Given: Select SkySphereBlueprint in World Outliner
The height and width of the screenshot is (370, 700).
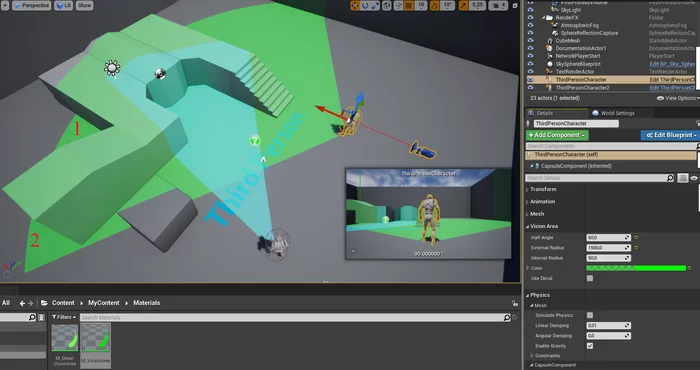Looking at the screenshot, I should click(x=578, y=64).
